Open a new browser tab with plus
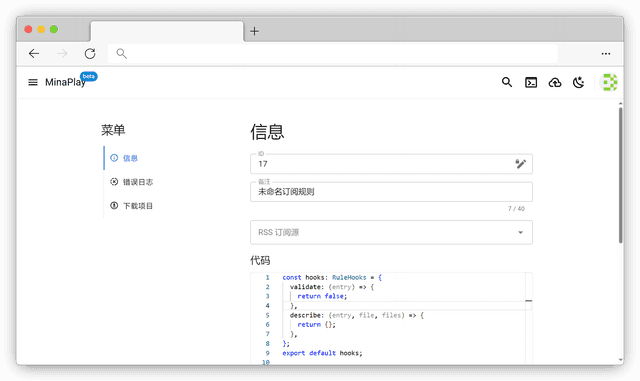Image resolution: width=640 pixels, height=381 pixels. (254, 31)
